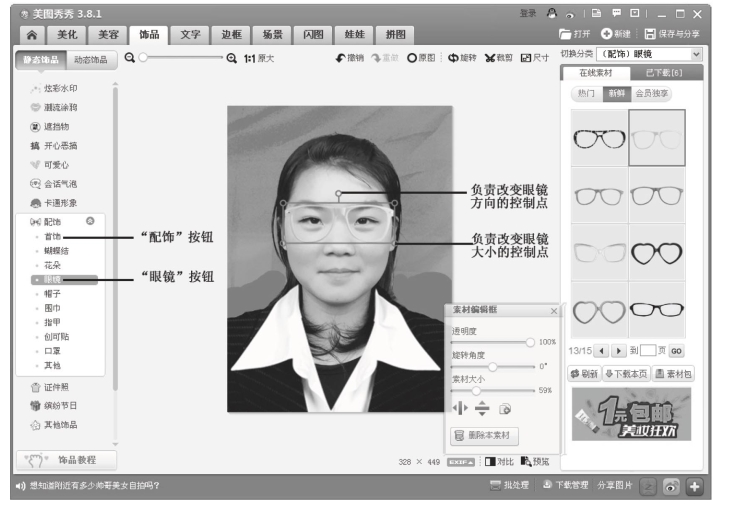The height and width of the screenshot is (509, 730).
Task: Click the undo (撤销) arrow icon
Action: [341, 58]
